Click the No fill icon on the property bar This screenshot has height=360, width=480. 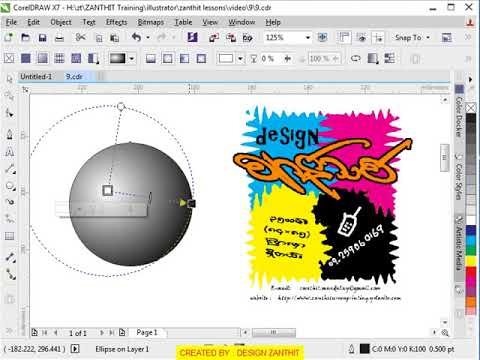[x=9, y=59]
